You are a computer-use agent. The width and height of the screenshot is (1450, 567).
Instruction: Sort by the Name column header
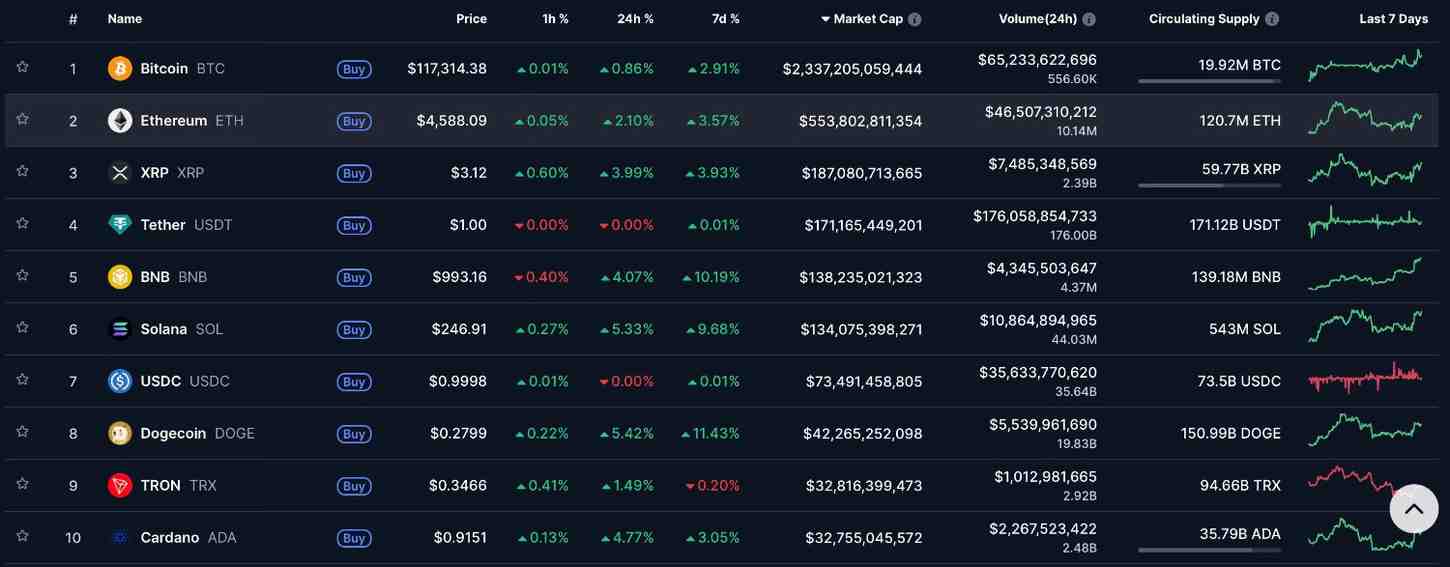(x=125, y=19)
